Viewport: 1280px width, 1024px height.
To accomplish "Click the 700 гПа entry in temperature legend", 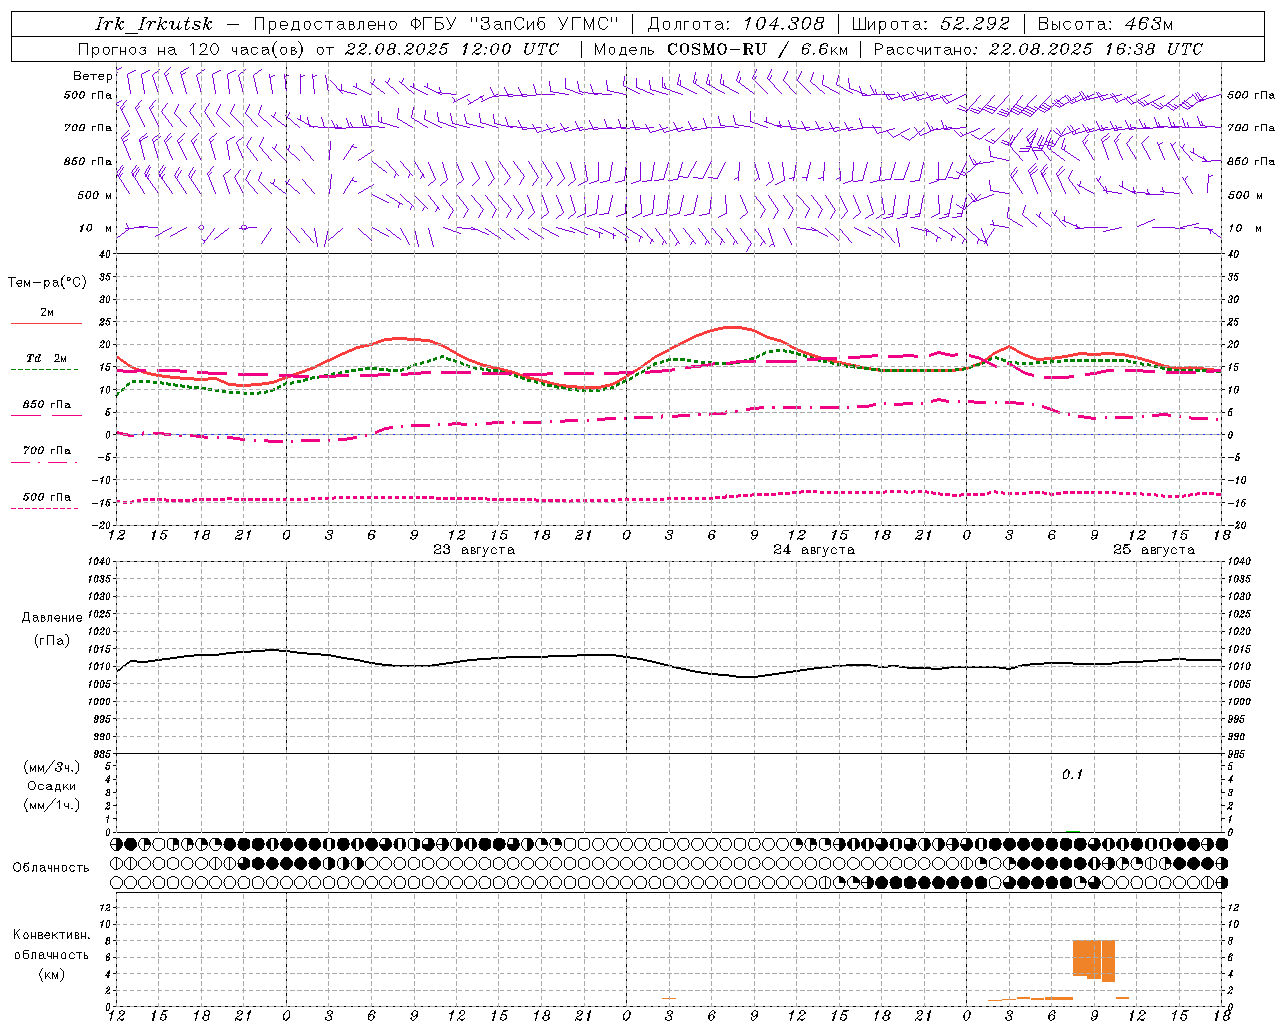I will 47,451.
